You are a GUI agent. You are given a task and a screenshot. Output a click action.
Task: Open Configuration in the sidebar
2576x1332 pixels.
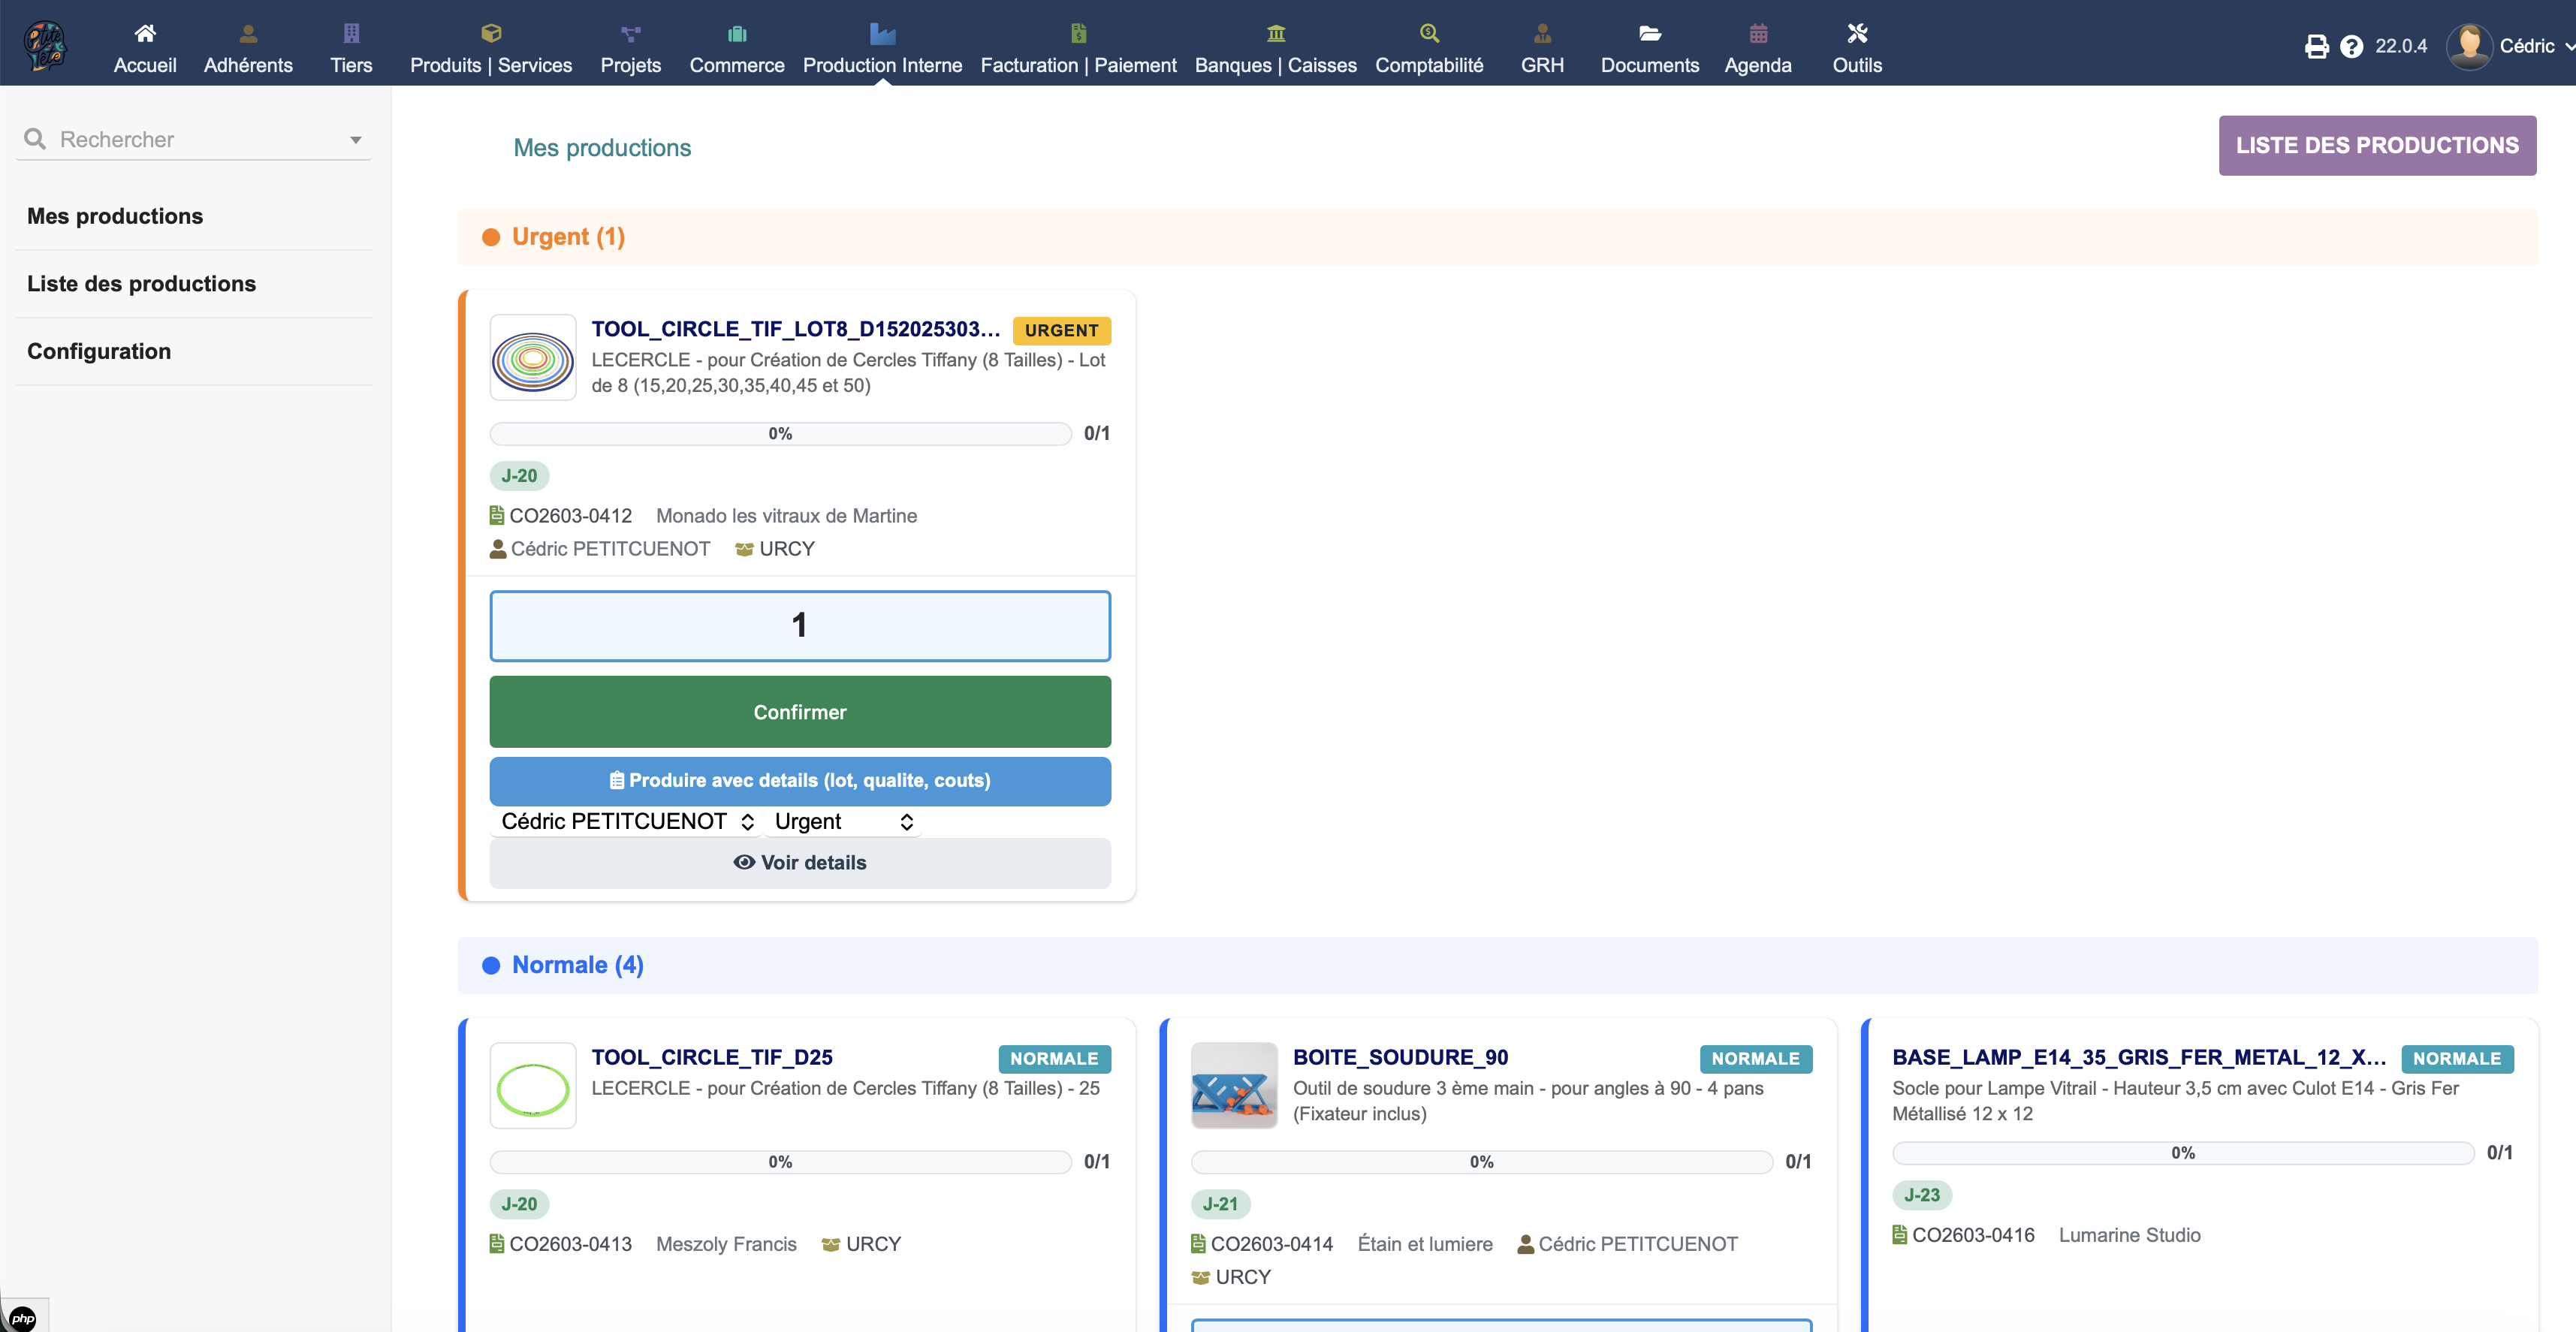pyautogui.click(x=99, y=351)
